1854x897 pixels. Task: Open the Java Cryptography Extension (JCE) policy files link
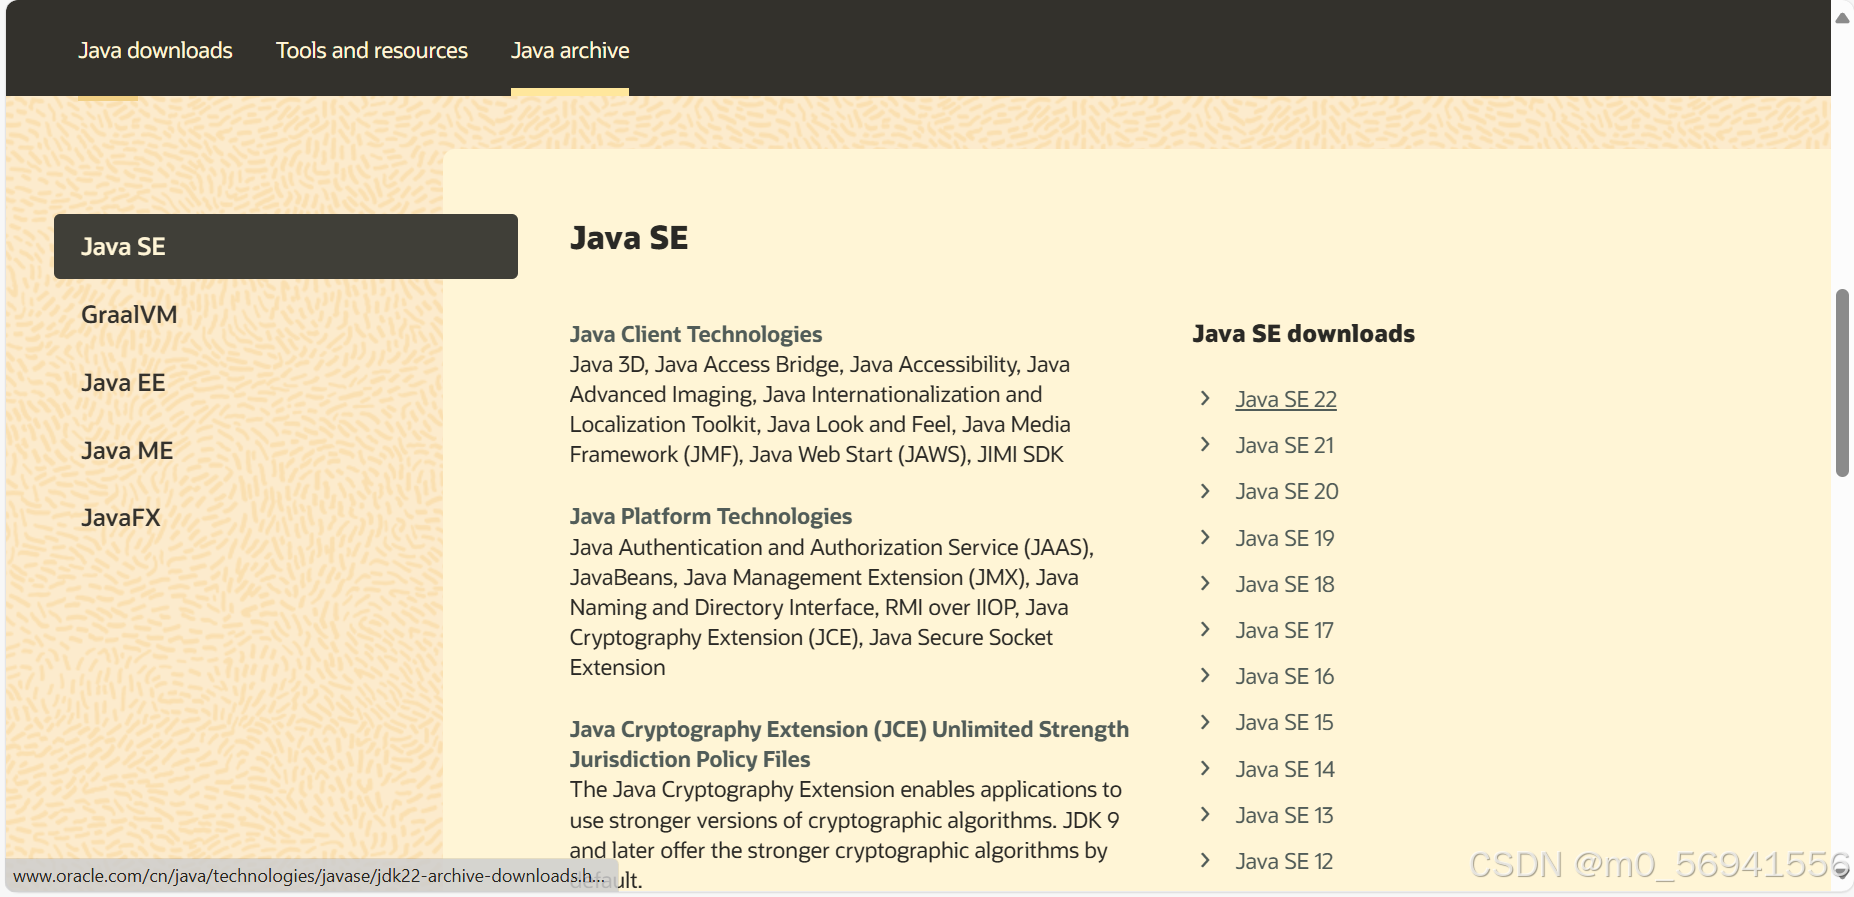click(x=849, y=744)
